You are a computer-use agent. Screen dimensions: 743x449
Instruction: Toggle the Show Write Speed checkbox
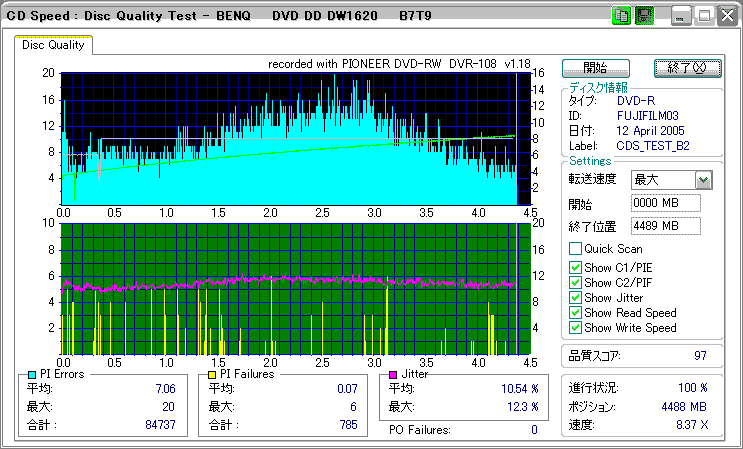[x=575, y=327]
